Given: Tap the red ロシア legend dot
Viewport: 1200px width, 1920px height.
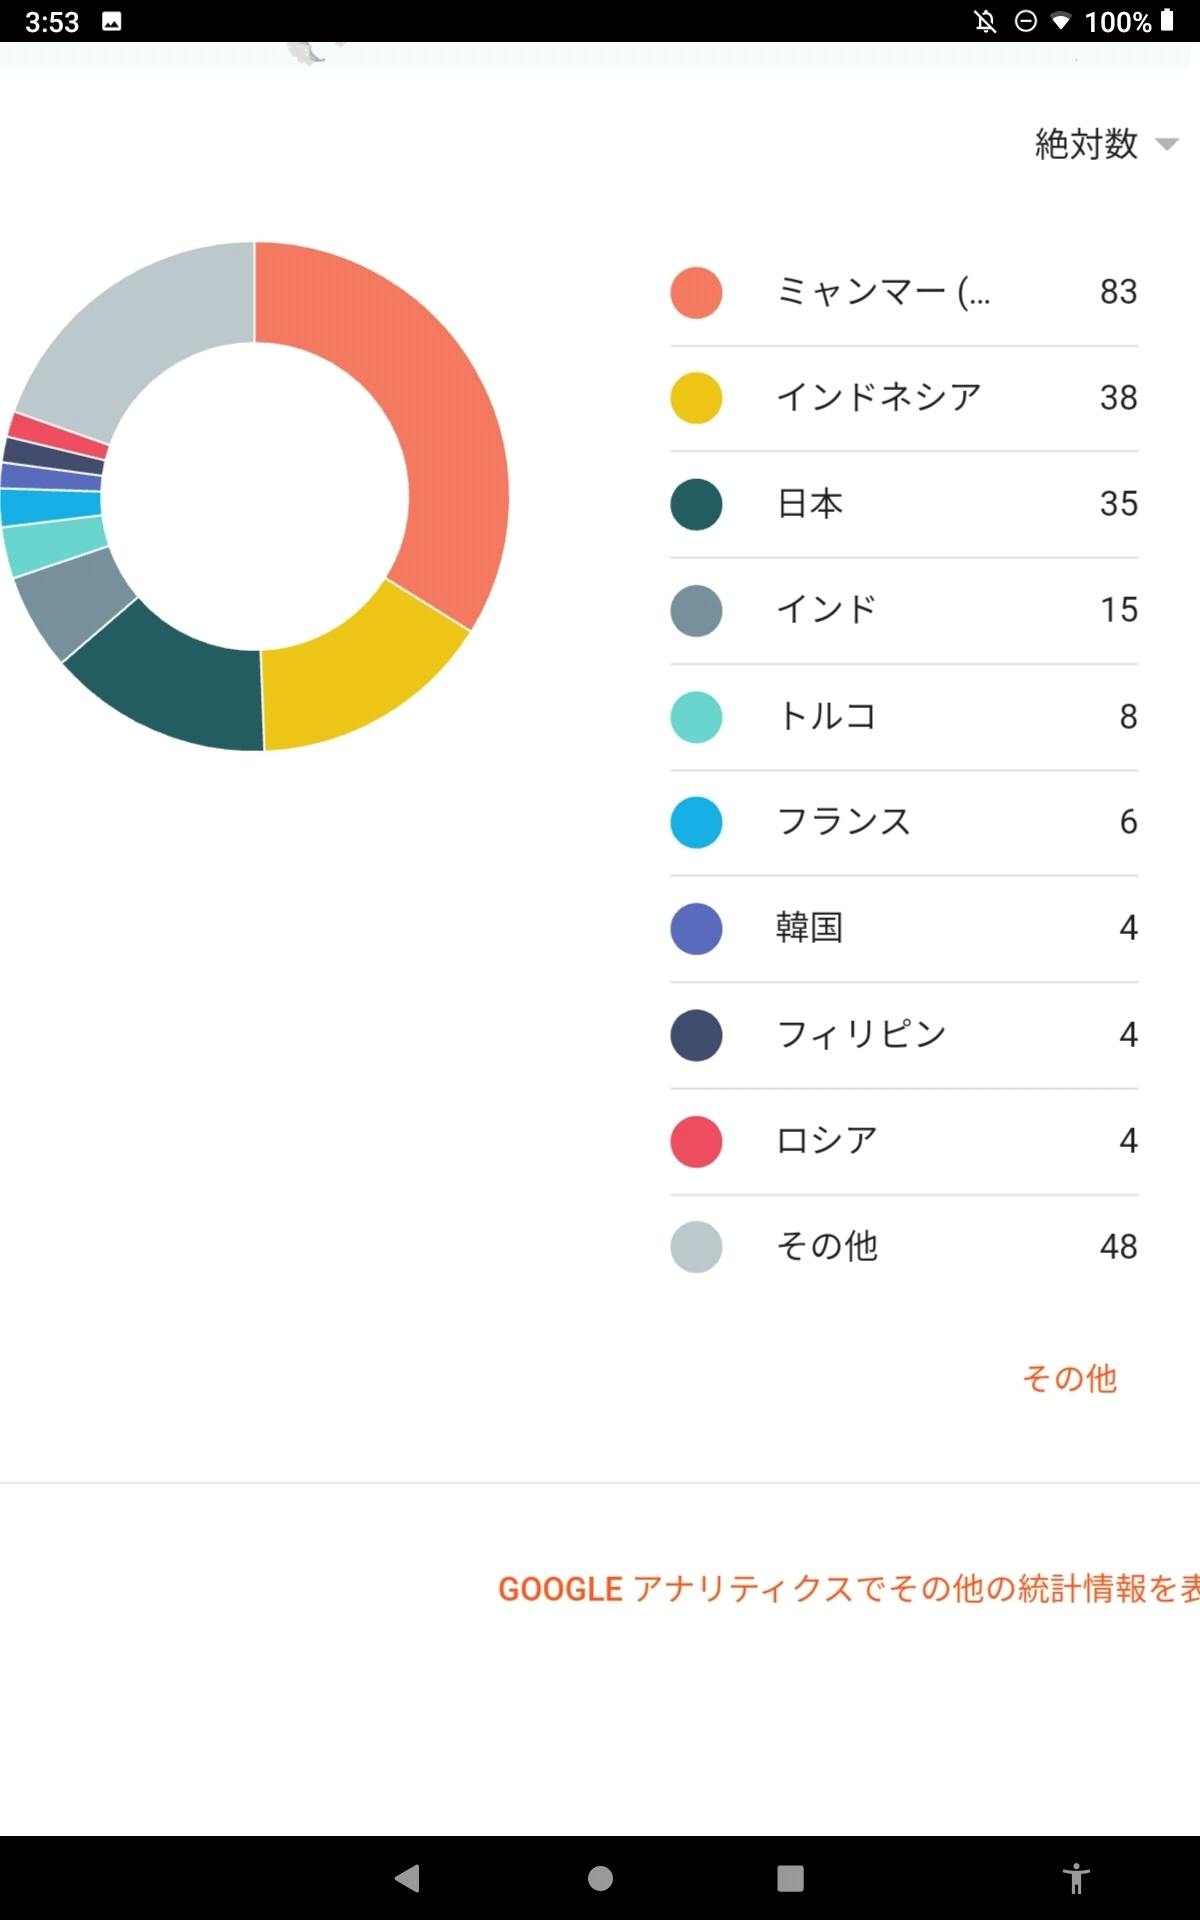Looking at the screenshot, I should [696, 1141].
